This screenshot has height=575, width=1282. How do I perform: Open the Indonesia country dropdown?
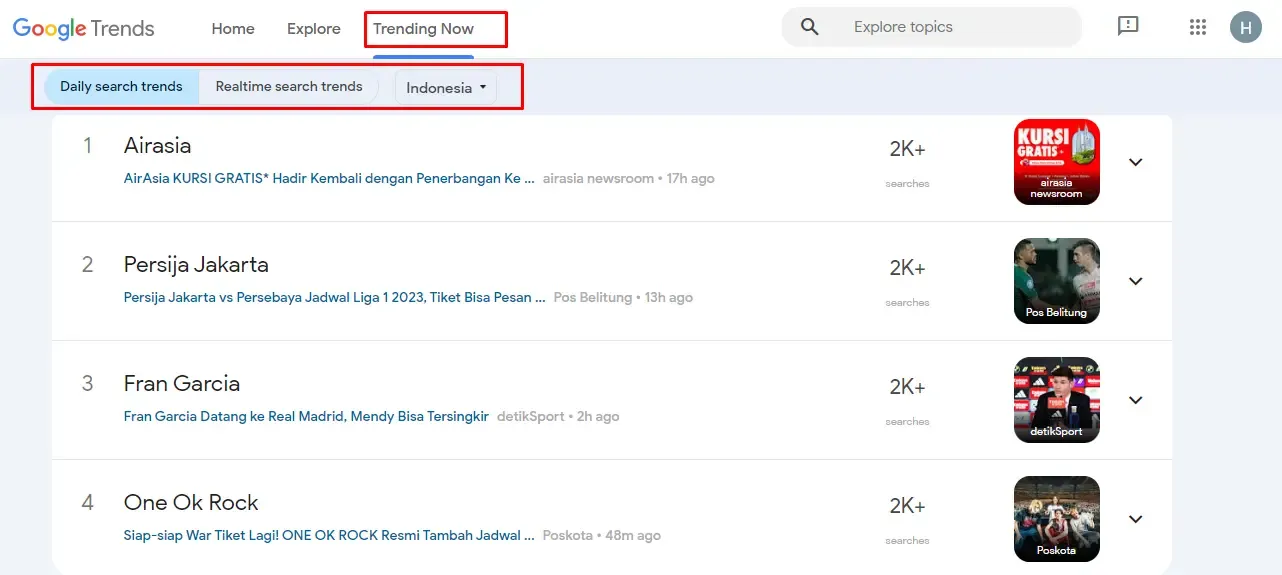pyautogui.click(x=446, y=88)
